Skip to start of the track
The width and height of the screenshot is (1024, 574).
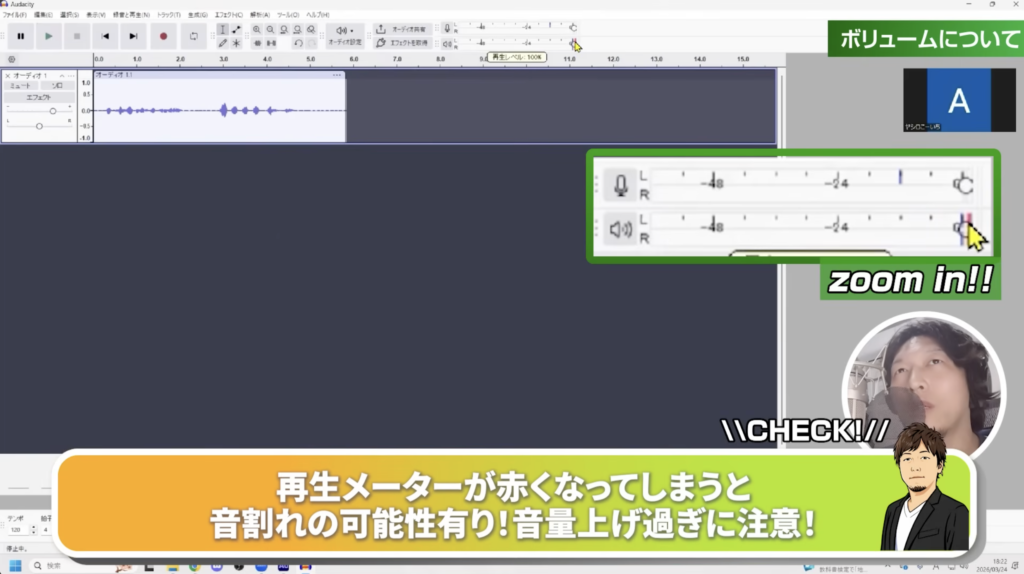pyautogui.click(x=105, y=36)
